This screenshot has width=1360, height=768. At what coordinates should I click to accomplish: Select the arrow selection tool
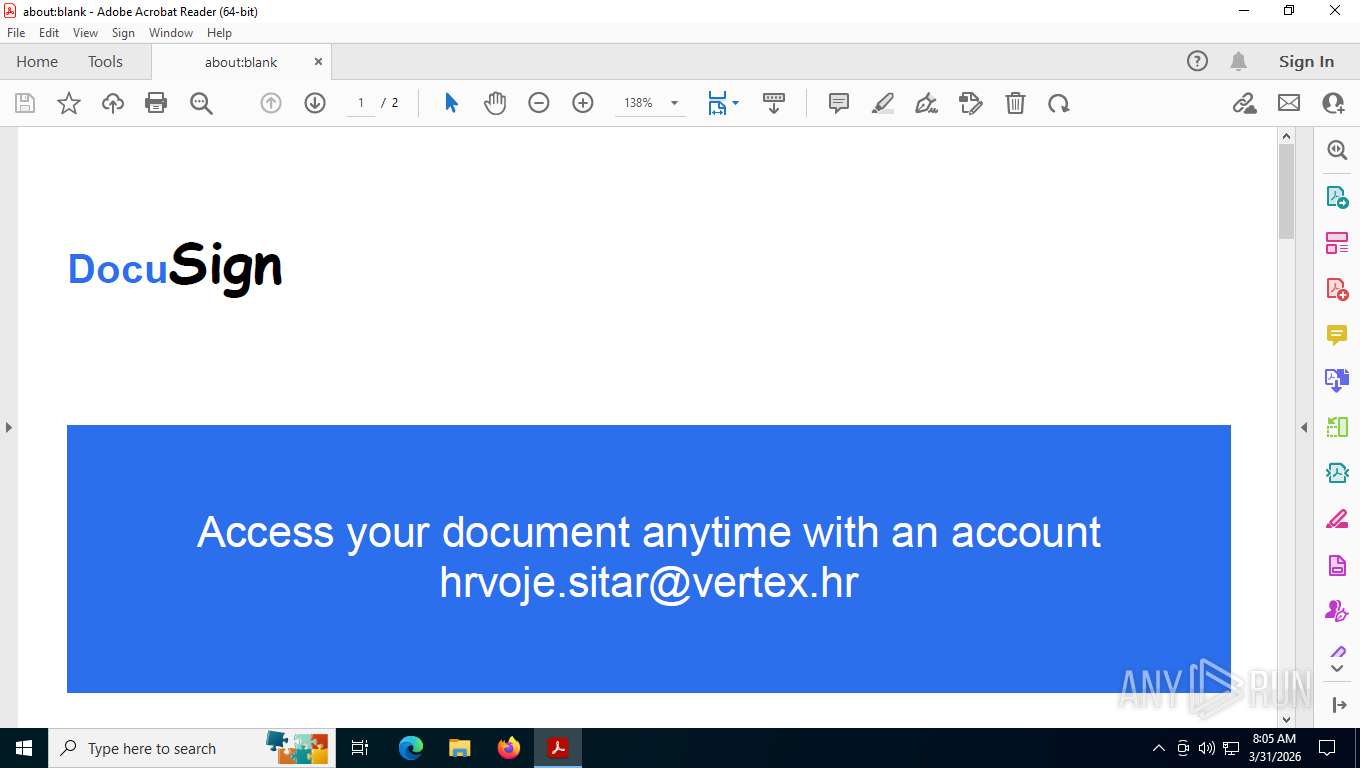coord(451,103)
